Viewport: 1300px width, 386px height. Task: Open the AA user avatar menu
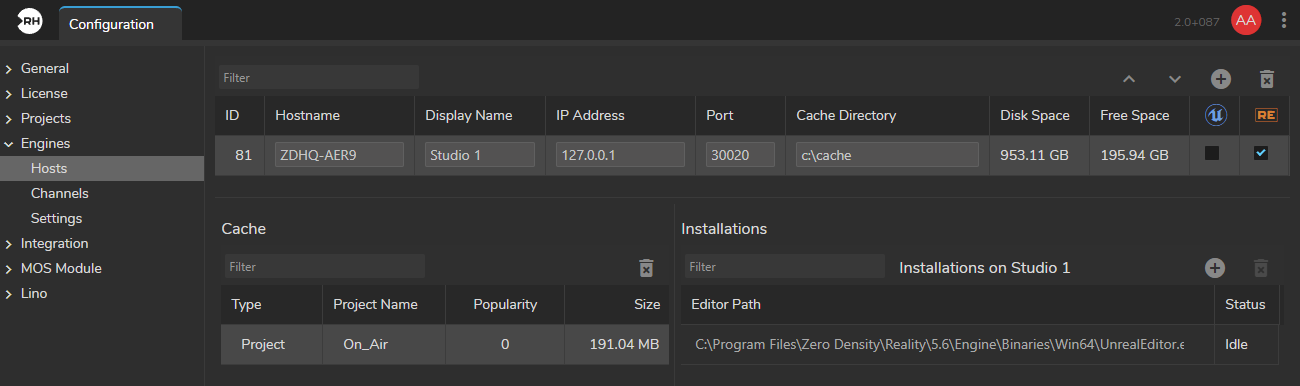(x=1245, y=20)
